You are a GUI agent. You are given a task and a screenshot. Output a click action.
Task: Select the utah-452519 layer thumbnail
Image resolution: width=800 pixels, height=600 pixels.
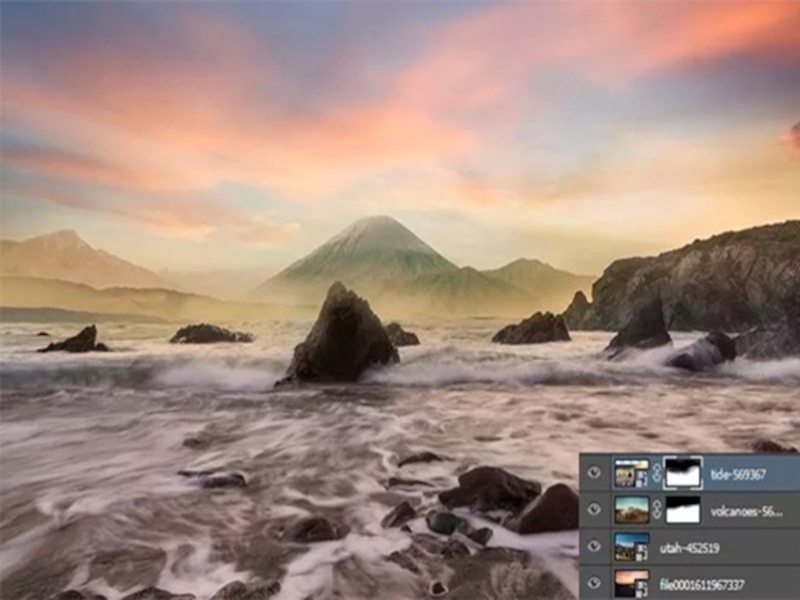[x=632, y=546]
